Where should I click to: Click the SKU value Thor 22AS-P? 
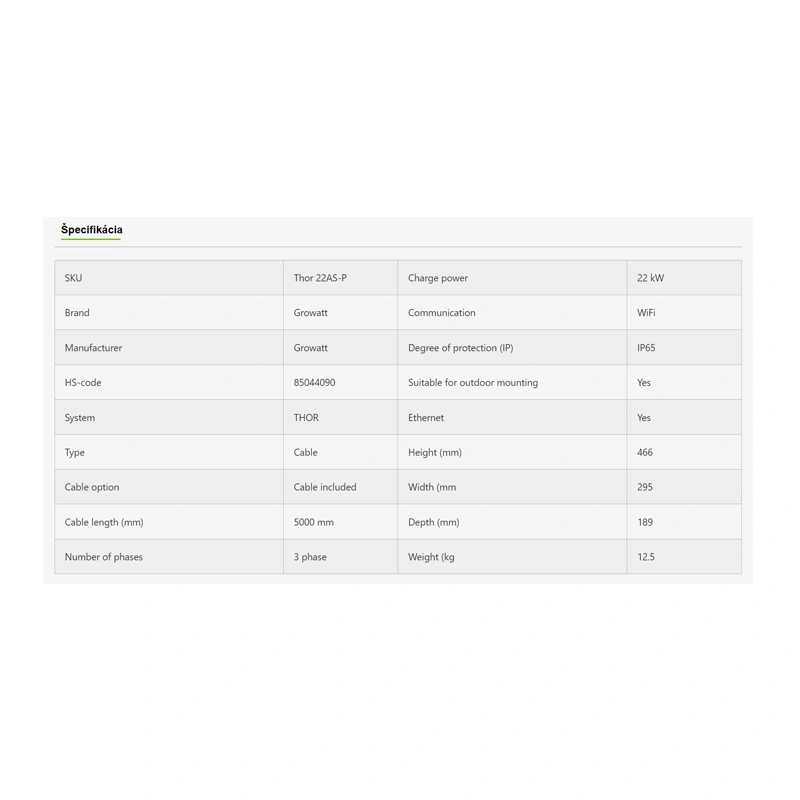320,278
